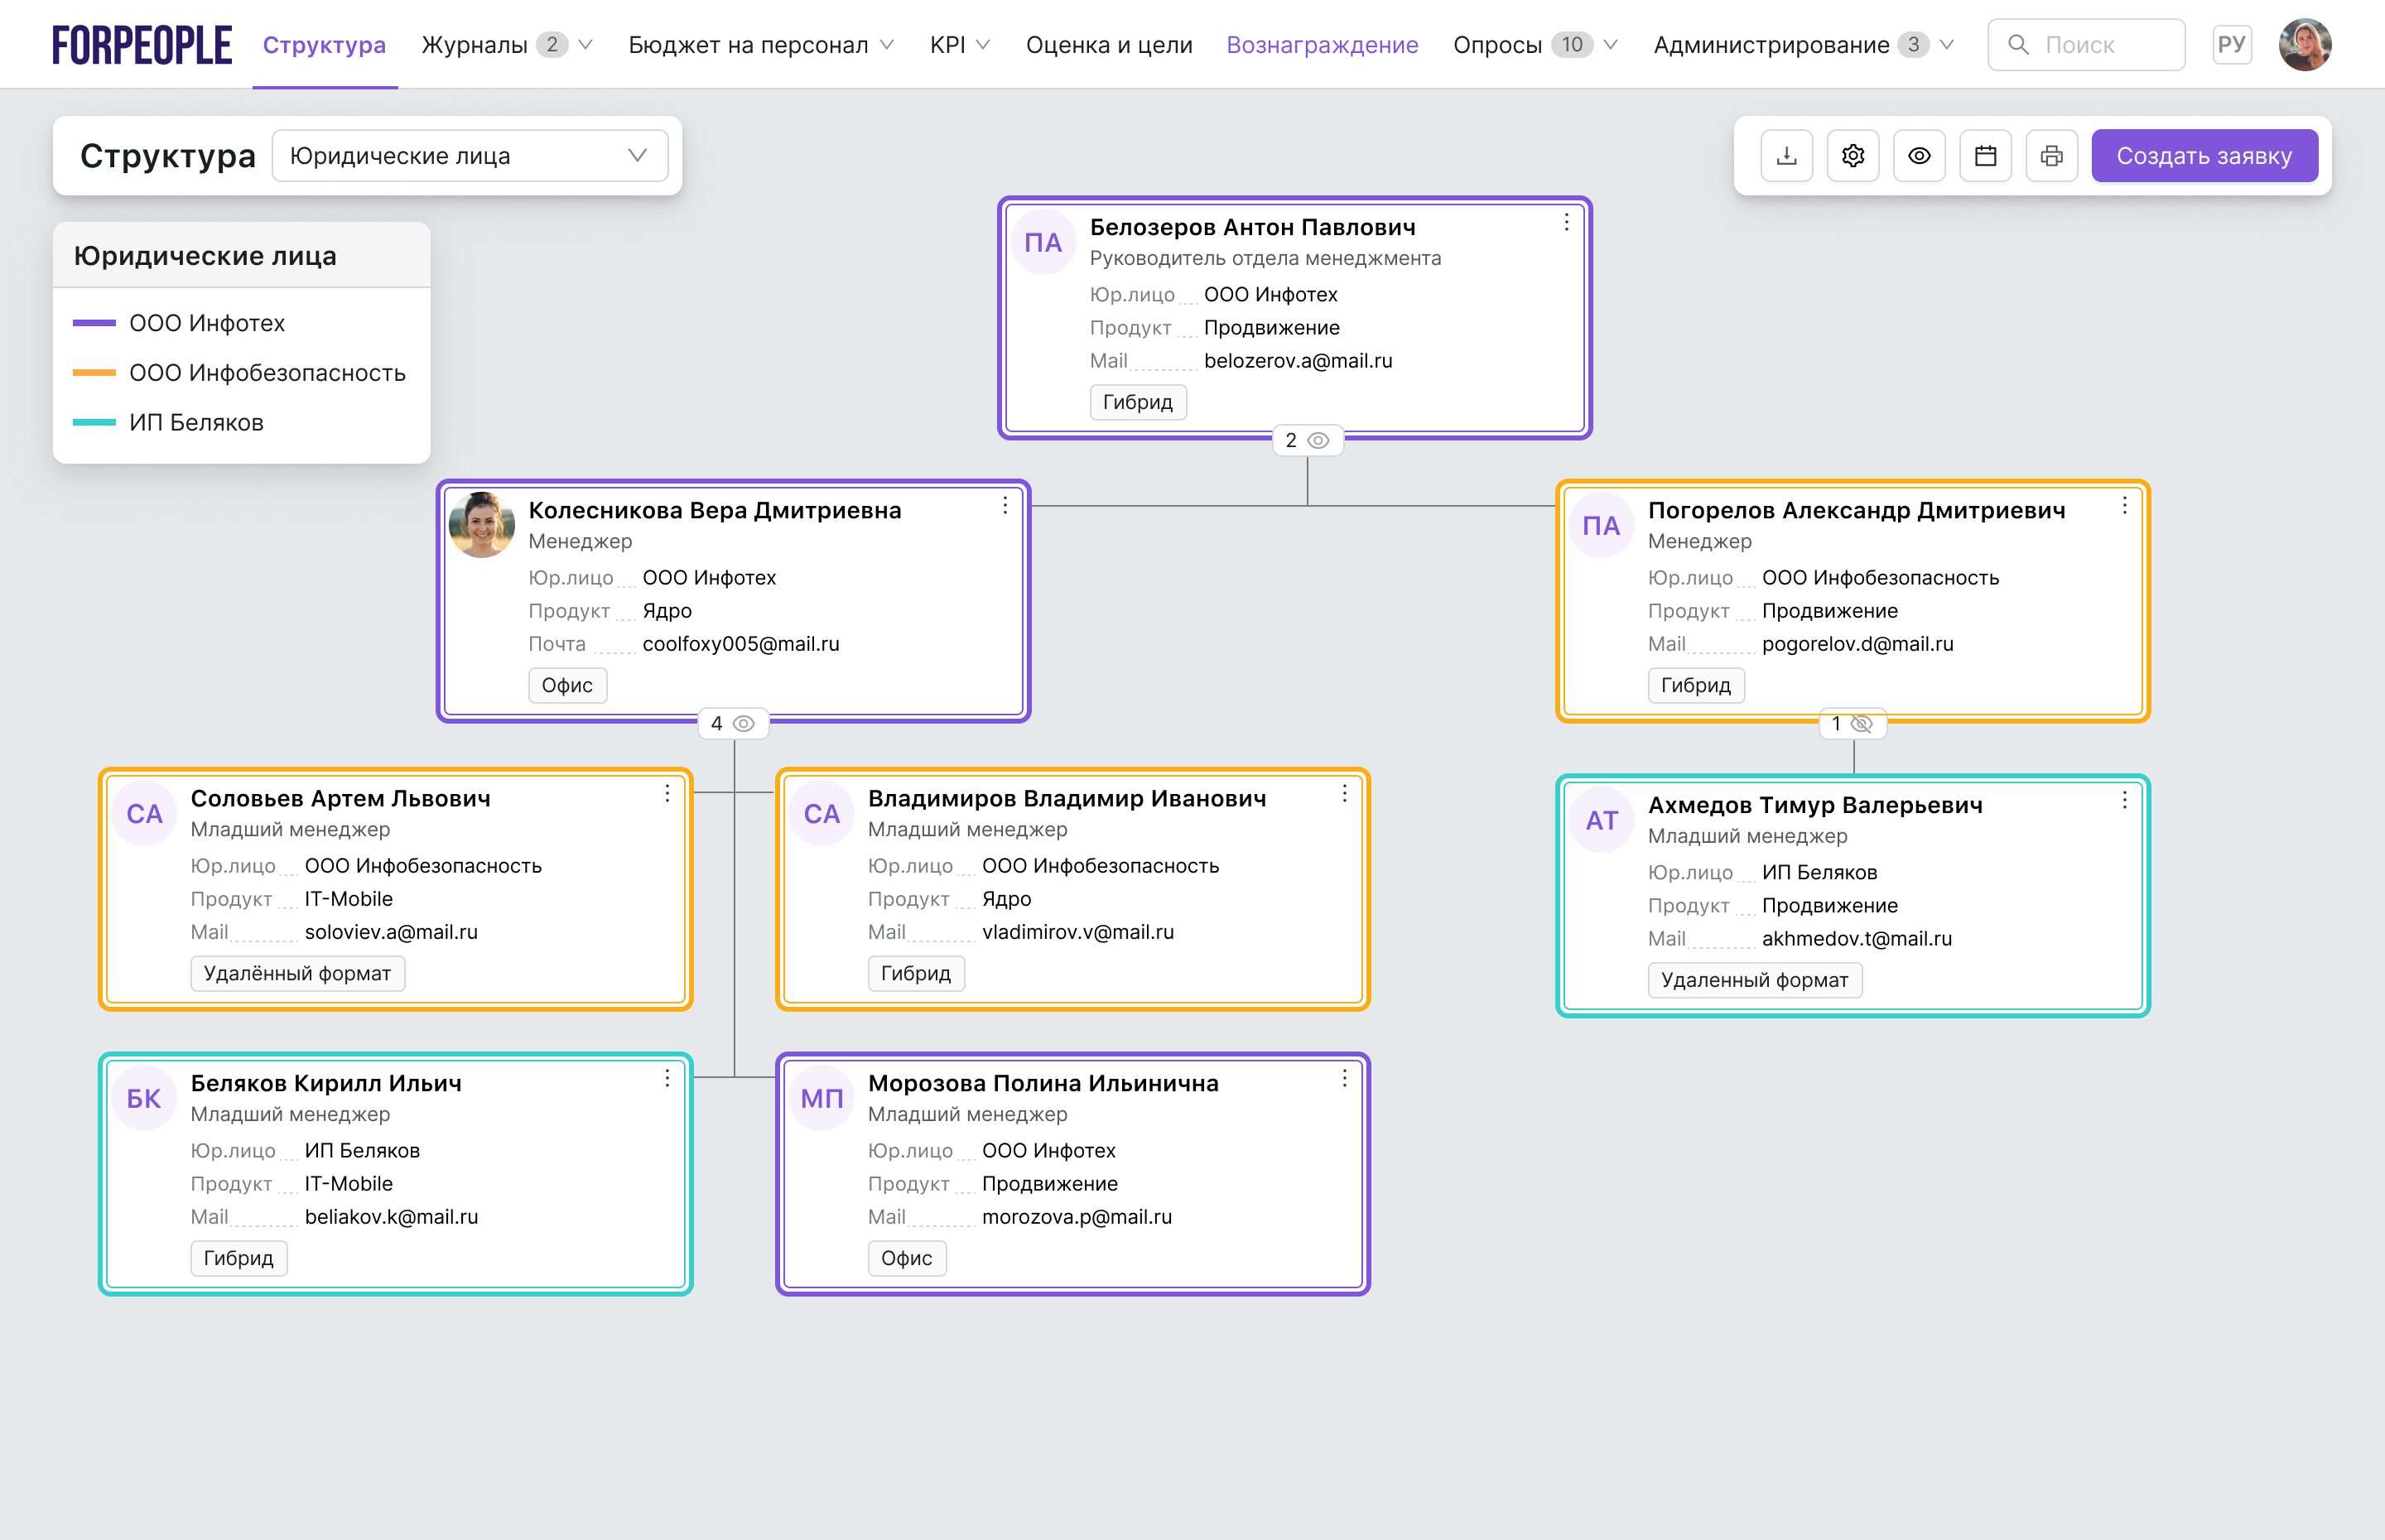The width and height of the screenshot is (2385, 1540).
Task: Open the Юридические лица dropdown
Action: 470,156
